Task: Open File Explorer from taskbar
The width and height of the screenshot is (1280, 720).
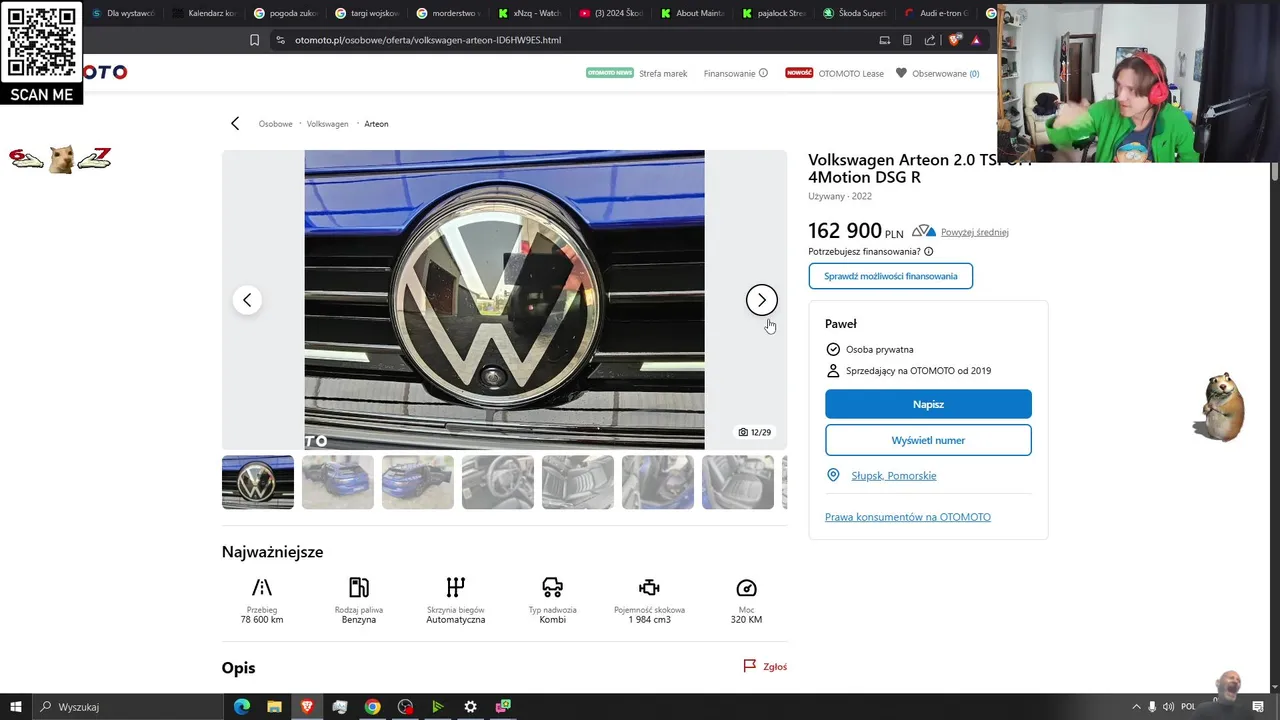Action: pyautogui.click(x=274, y=706)
